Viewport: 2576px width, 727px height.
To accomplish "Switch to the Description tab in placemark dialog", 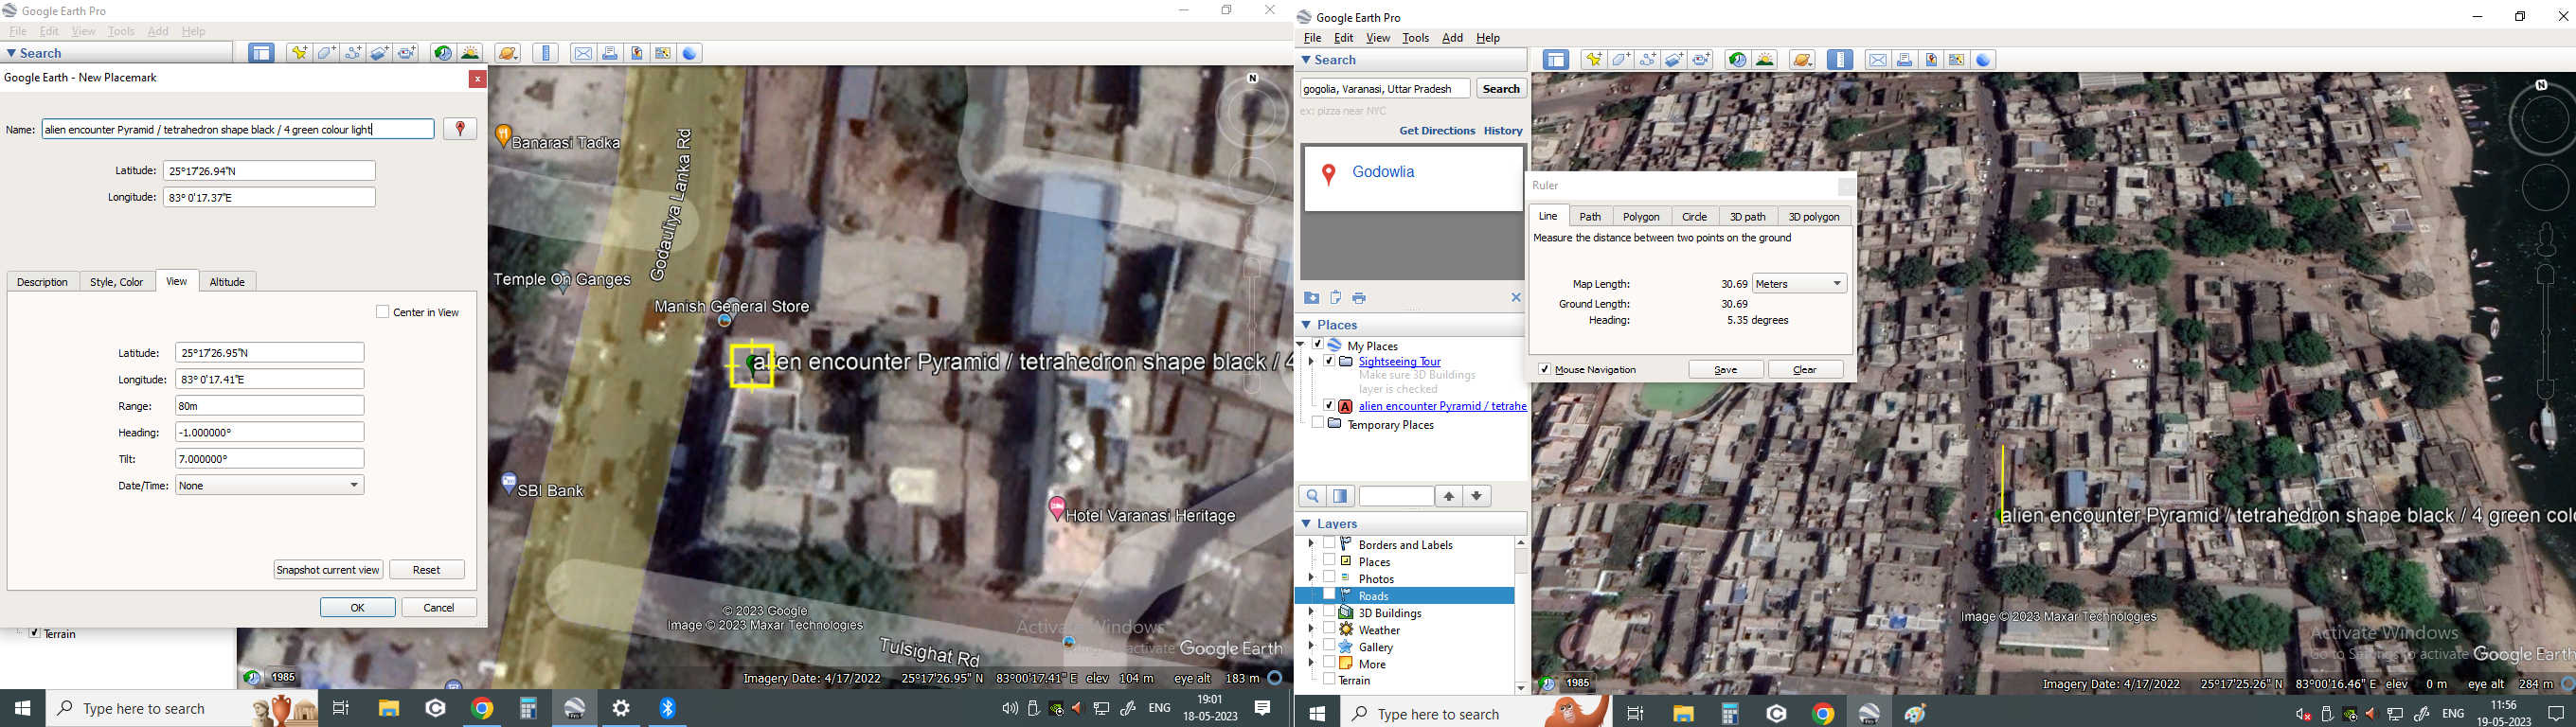I will click(x=43, y=282).
